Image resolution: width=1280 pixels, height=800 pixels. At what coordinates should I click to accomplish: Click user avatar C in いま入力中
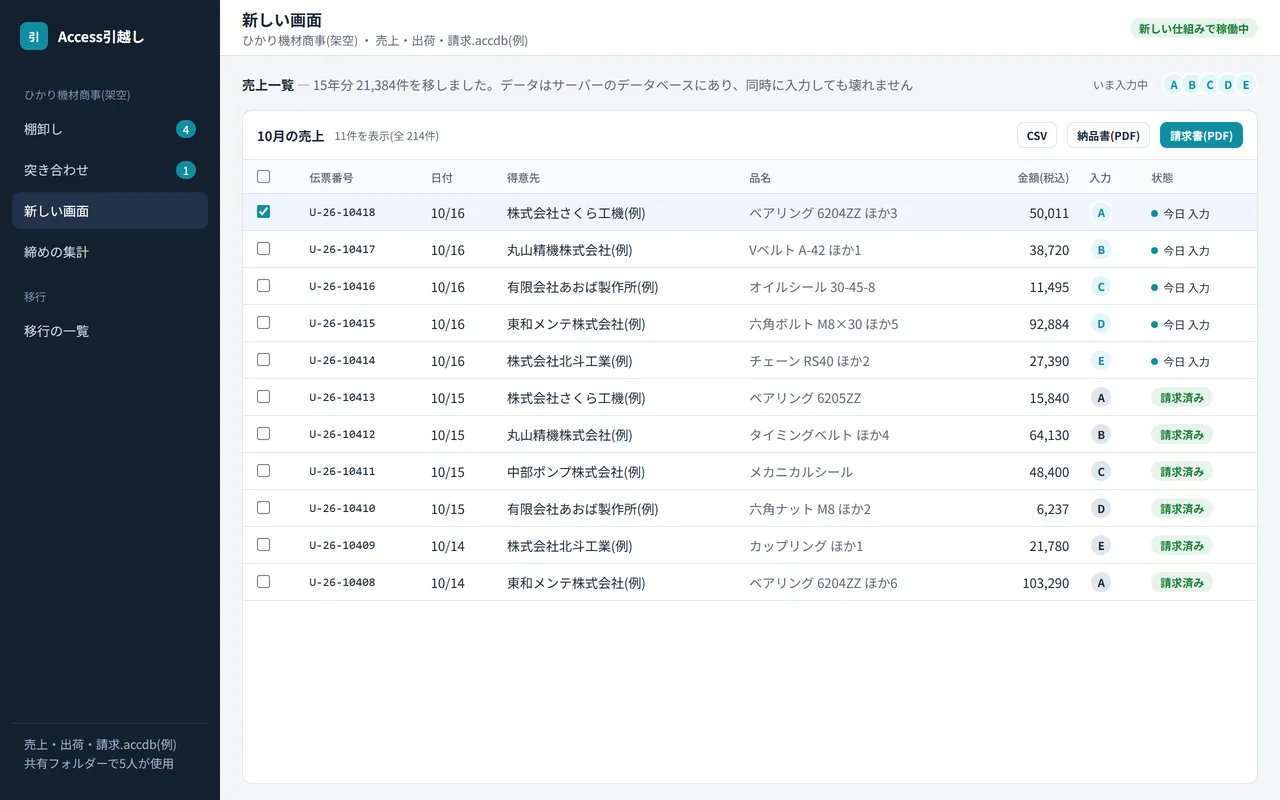click(x=1210, y=85)
